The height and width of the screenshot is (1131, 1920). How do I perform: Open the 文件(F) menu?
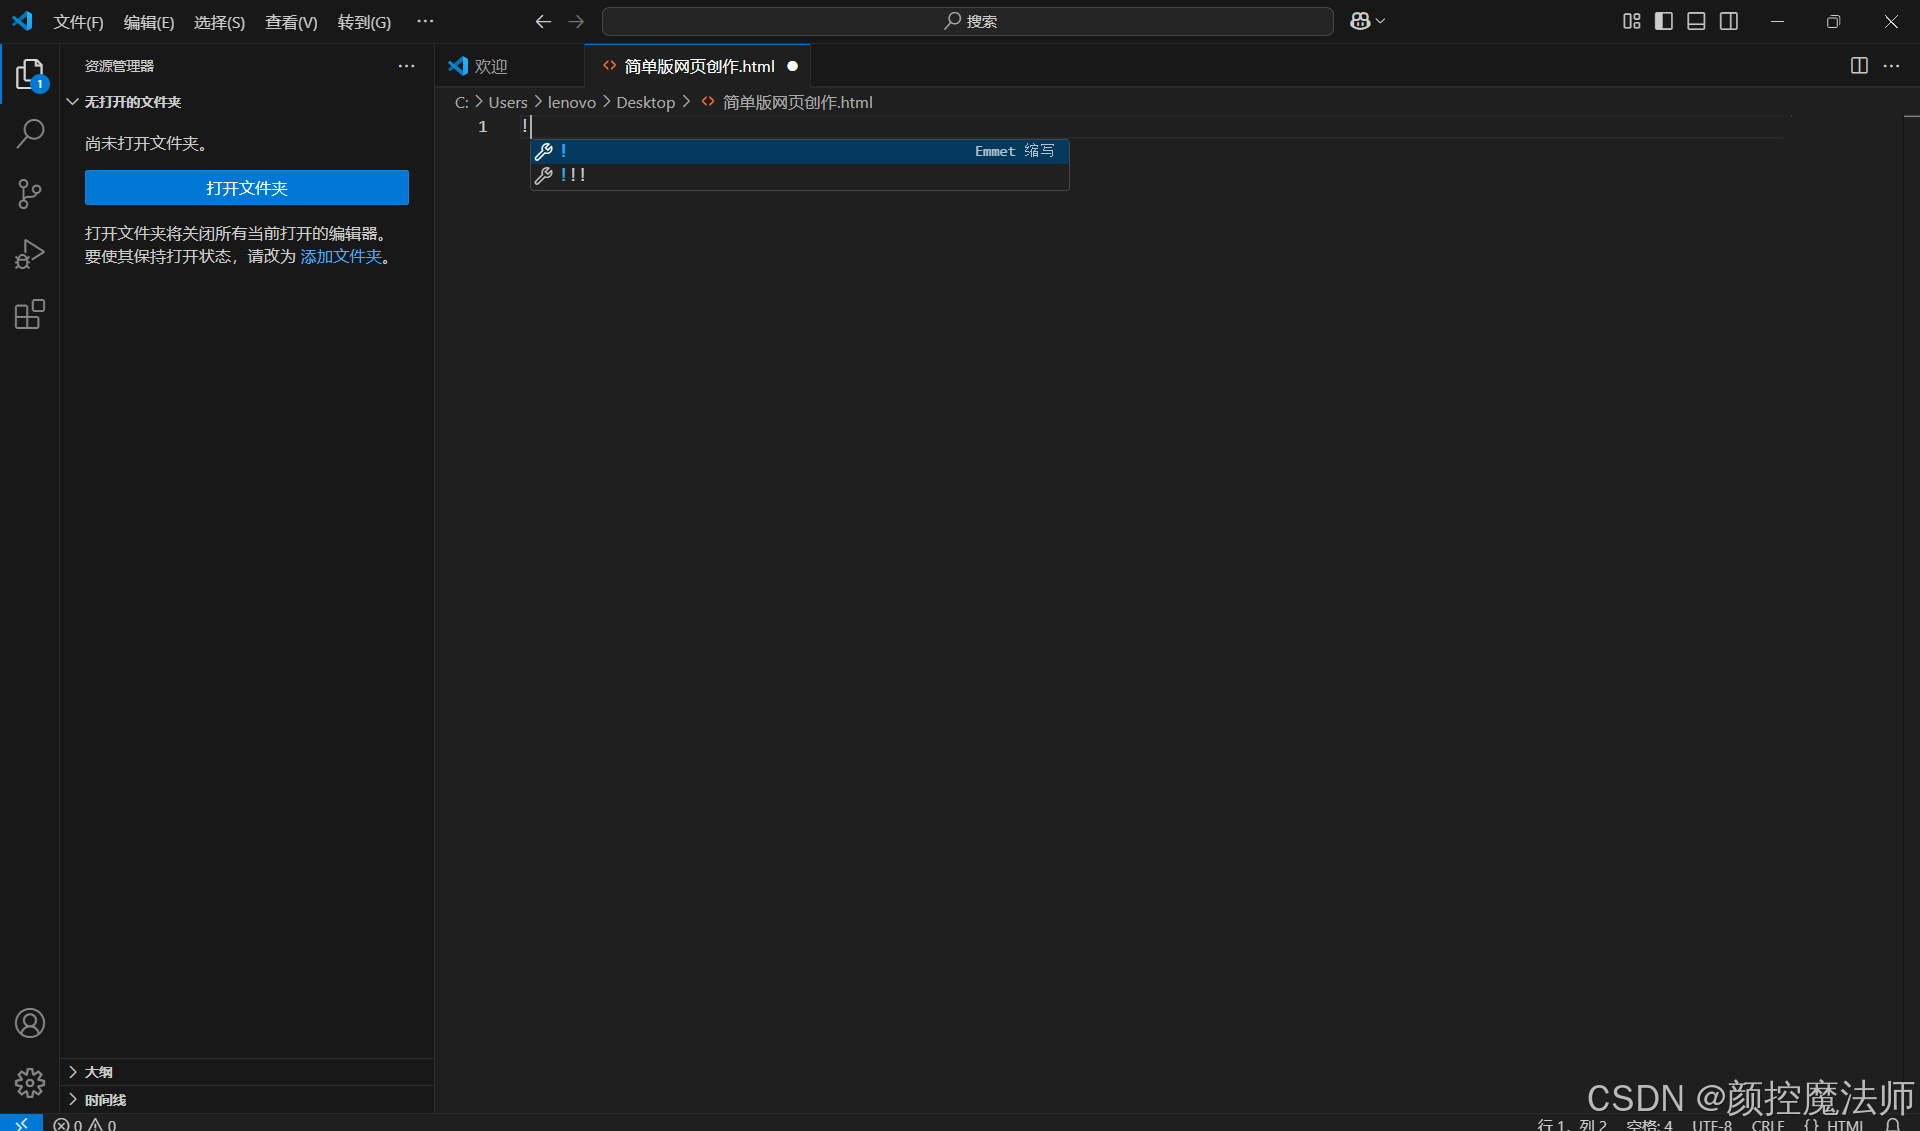(x=78, y=22)
